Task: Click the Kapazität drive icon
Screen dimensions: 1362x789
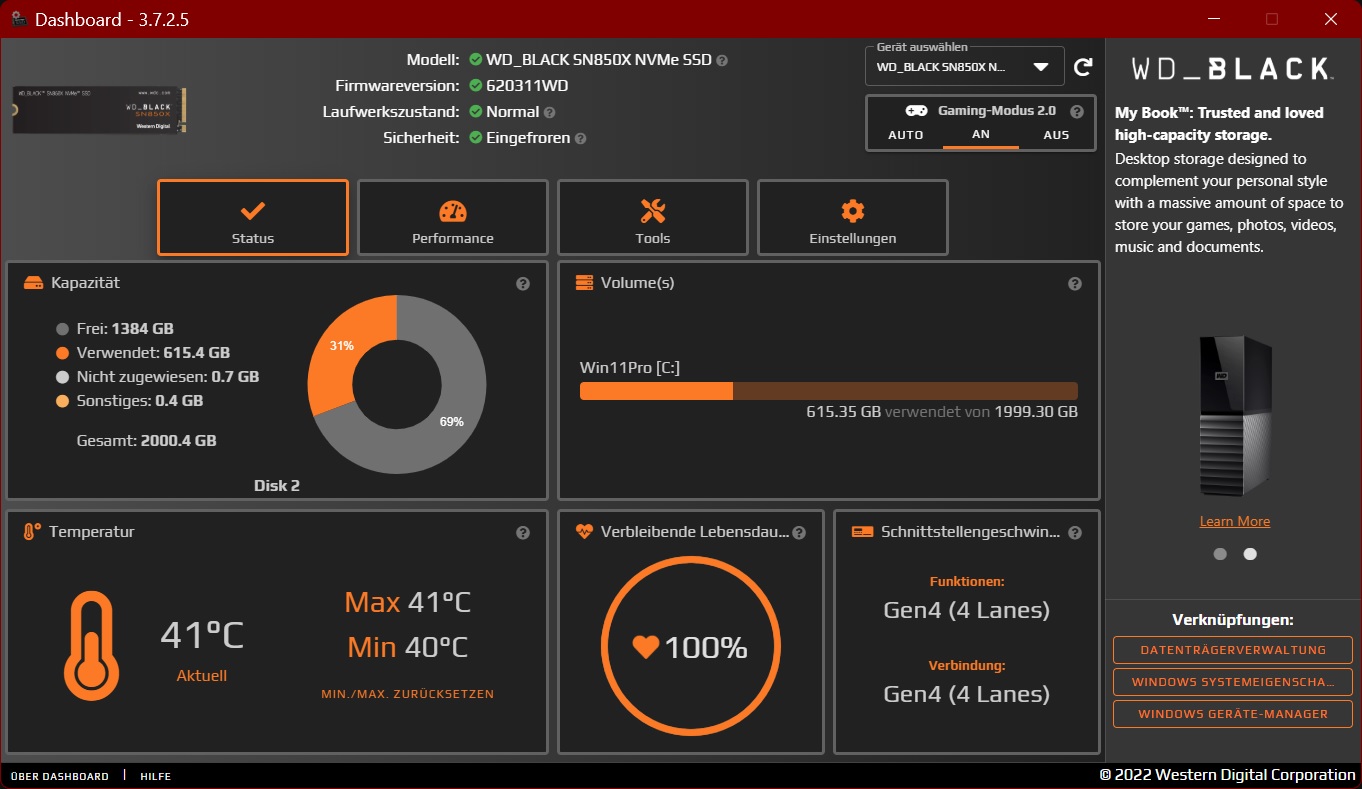Action: pos(33,283)
